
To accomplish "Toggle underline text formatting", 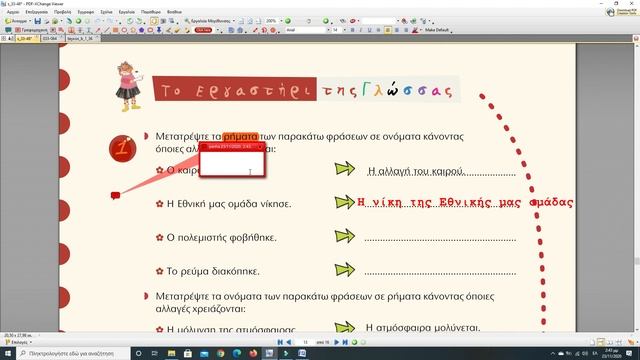I will pos(369,30).
